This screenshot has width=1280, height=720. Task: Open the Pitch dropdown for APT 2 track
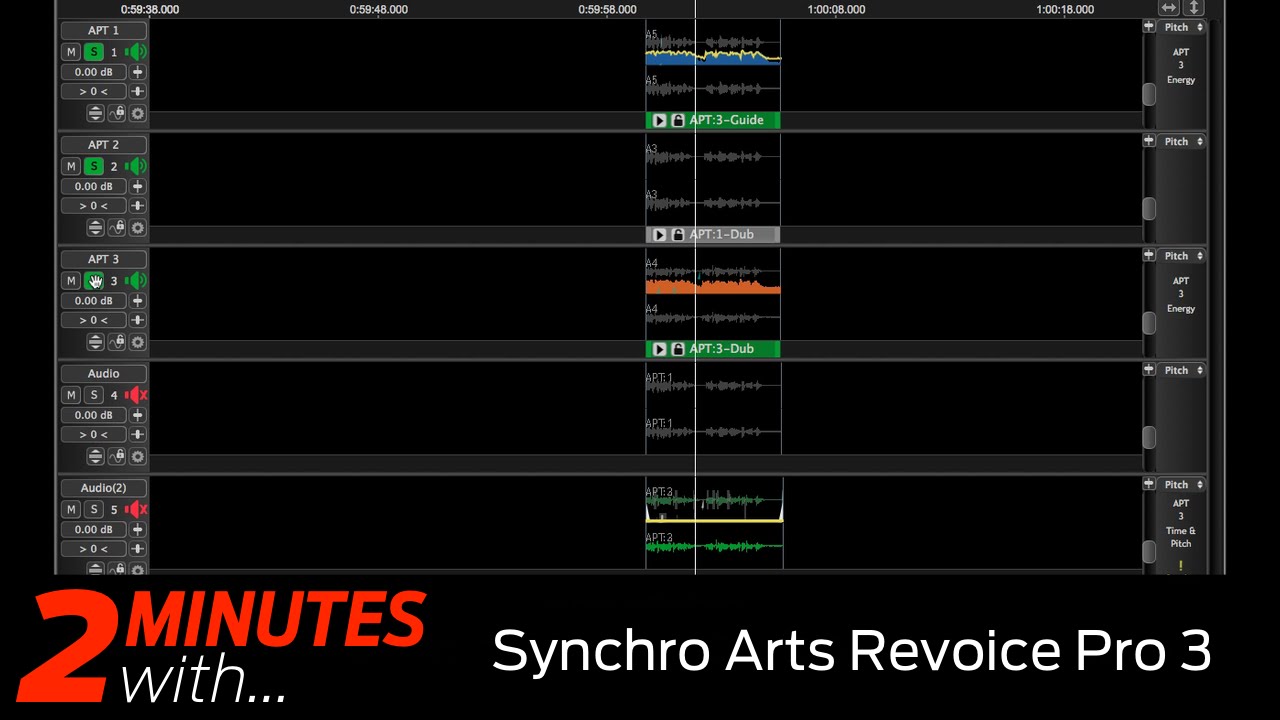(1182, 141)
